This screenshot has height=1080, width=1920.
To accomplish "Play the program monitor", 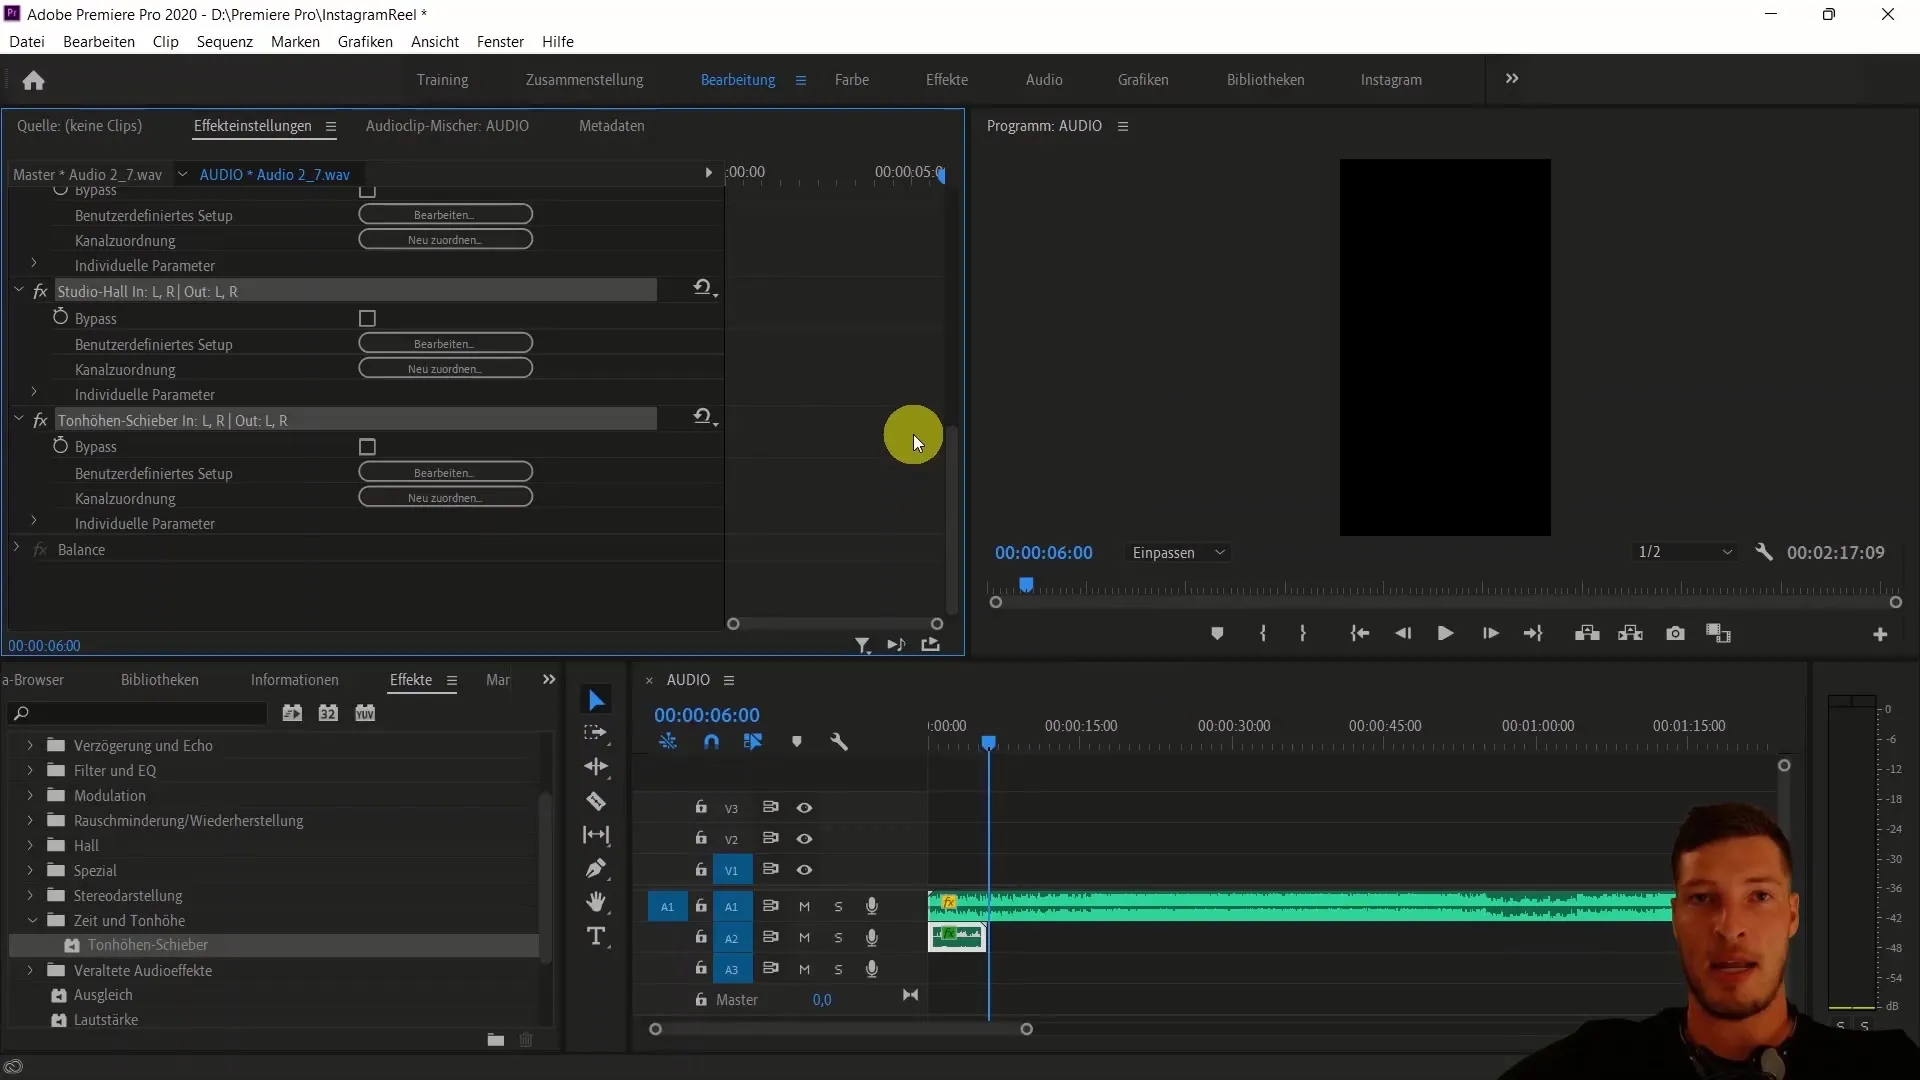I will click(x=1445, y=634).
